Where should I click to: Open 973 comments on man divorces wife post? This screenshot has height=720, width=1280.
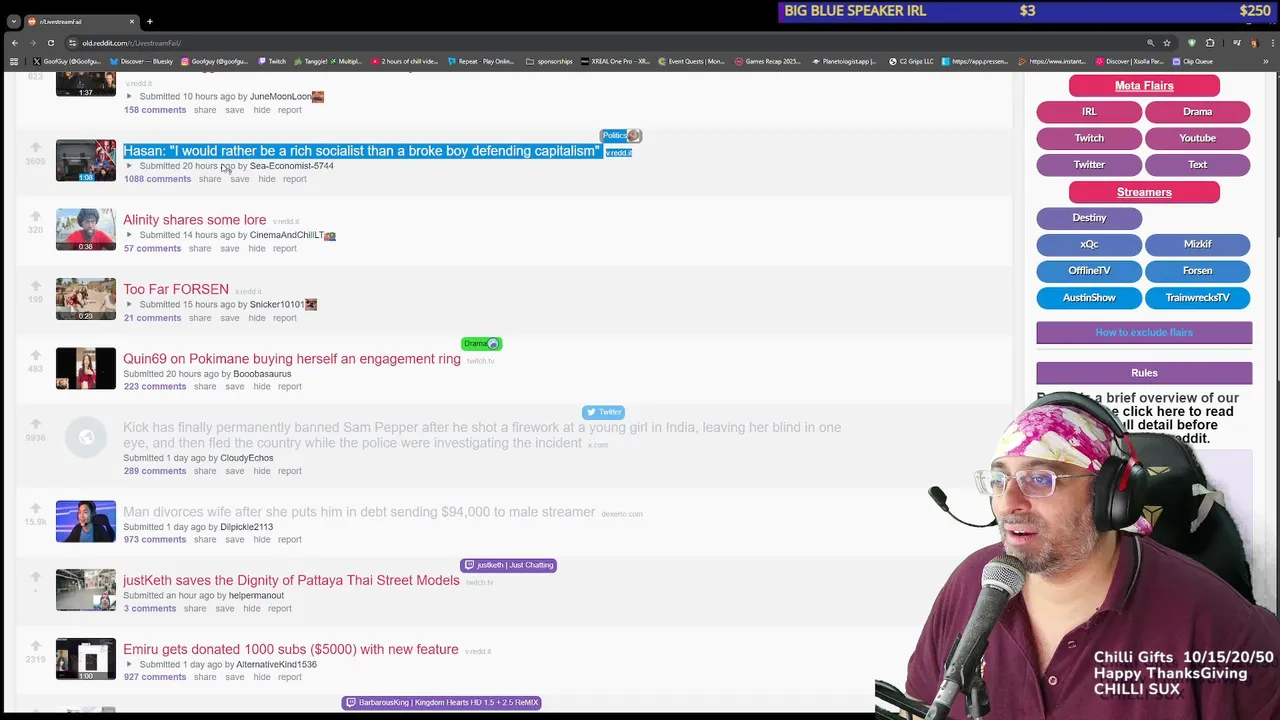pos(155,539)
